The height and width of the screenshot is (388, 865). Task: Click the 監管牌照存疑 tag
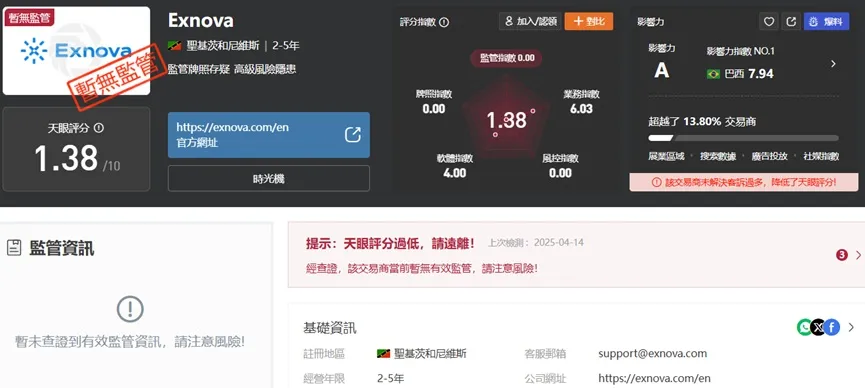pos(198,69)
